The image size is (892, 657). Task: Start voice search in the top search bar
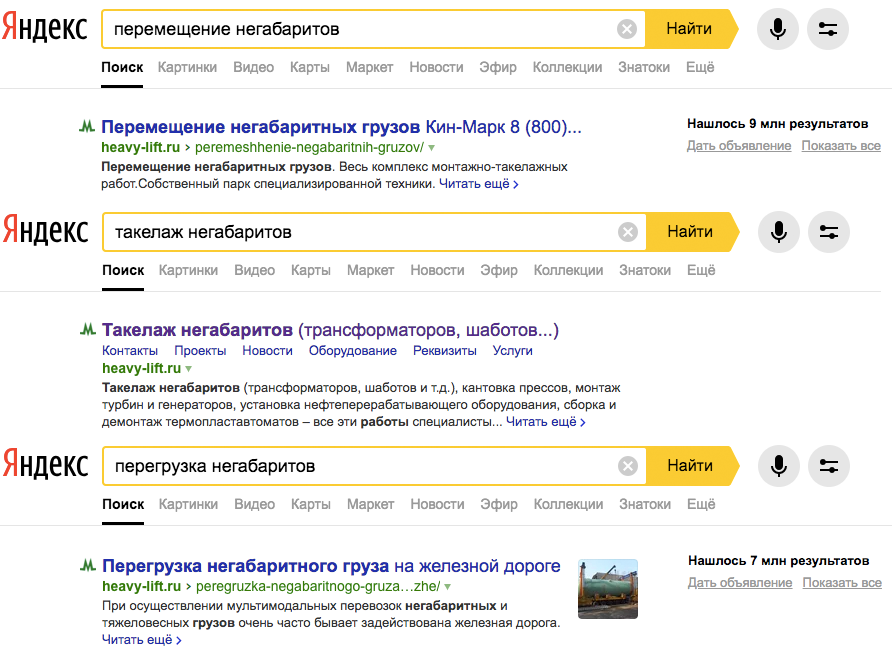point(778,29)
